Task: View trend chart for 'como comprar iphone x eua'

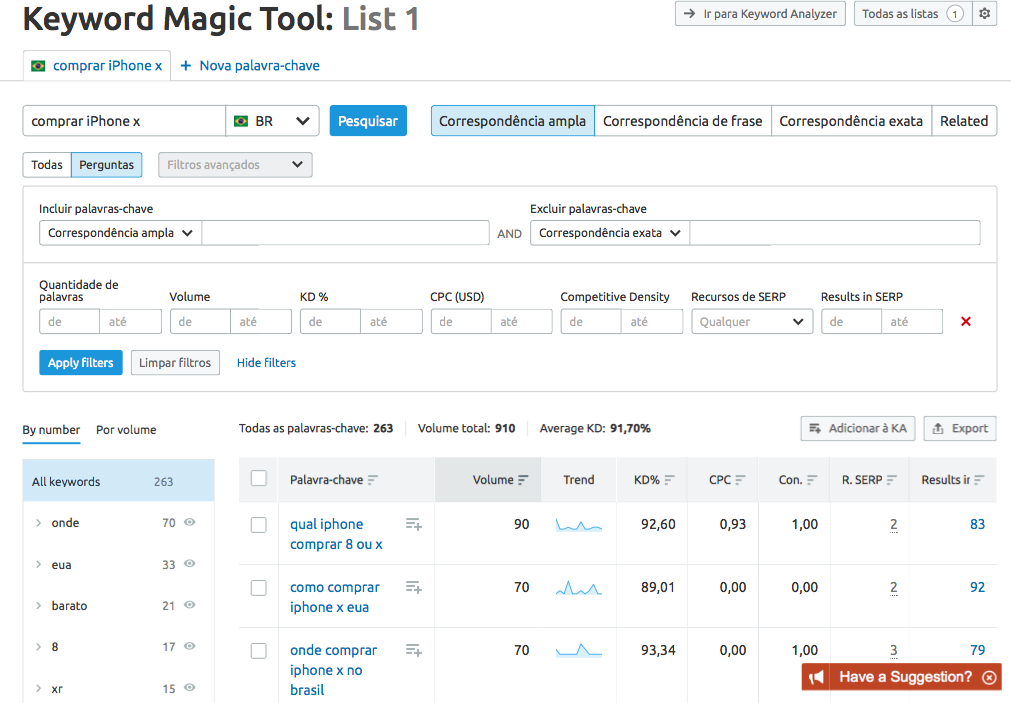Action: pos(578,588)
